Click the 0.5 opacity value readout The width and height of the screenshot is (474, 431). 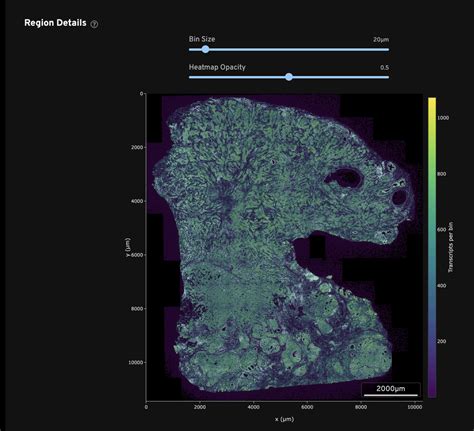(x=384, y=68)
